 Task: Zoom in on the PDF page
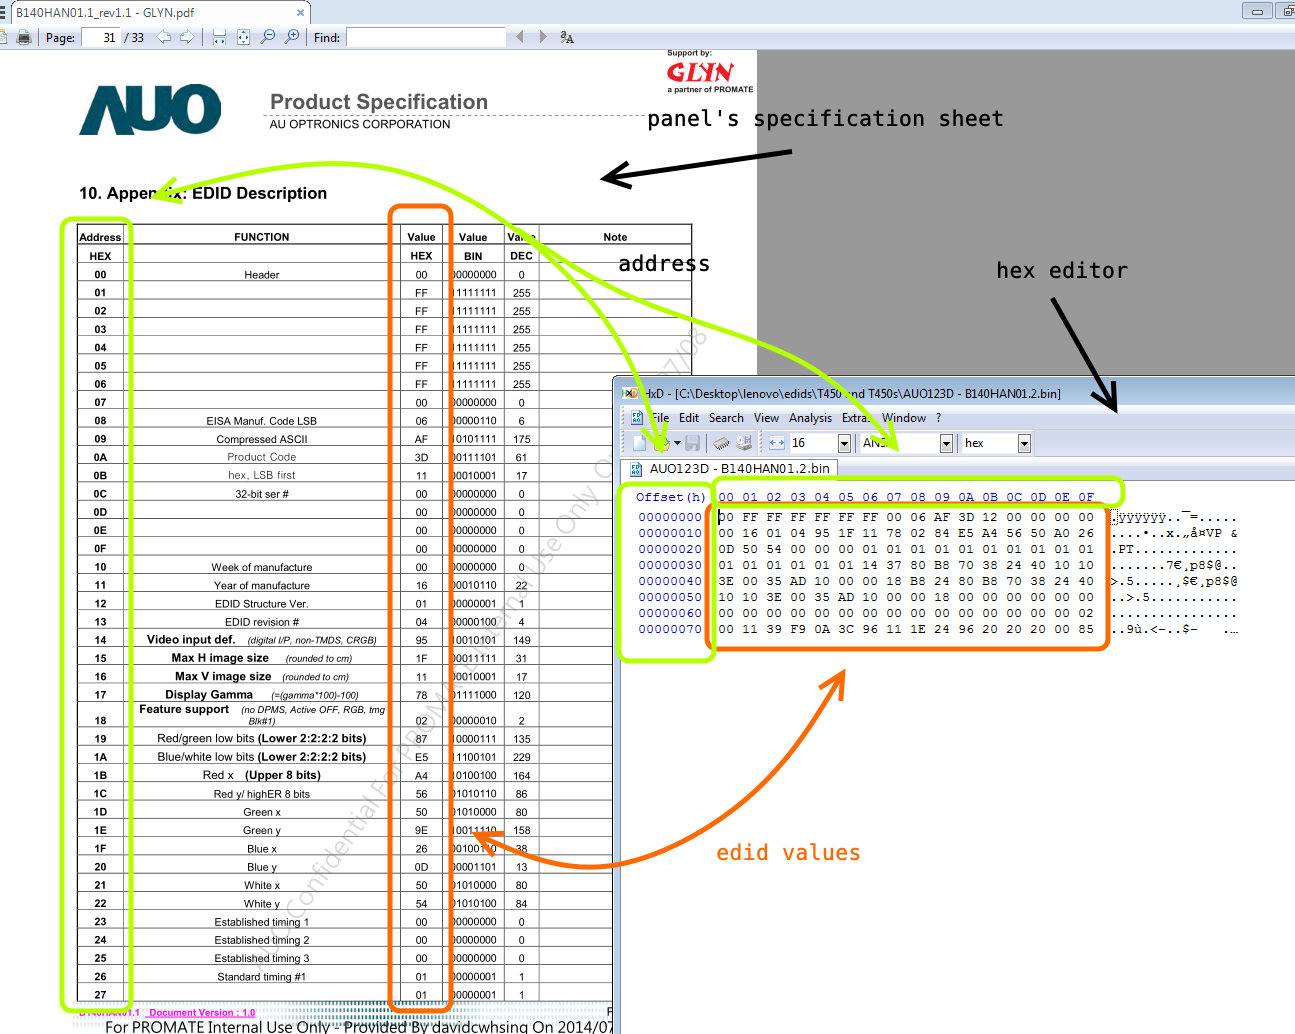coord(292,37)
